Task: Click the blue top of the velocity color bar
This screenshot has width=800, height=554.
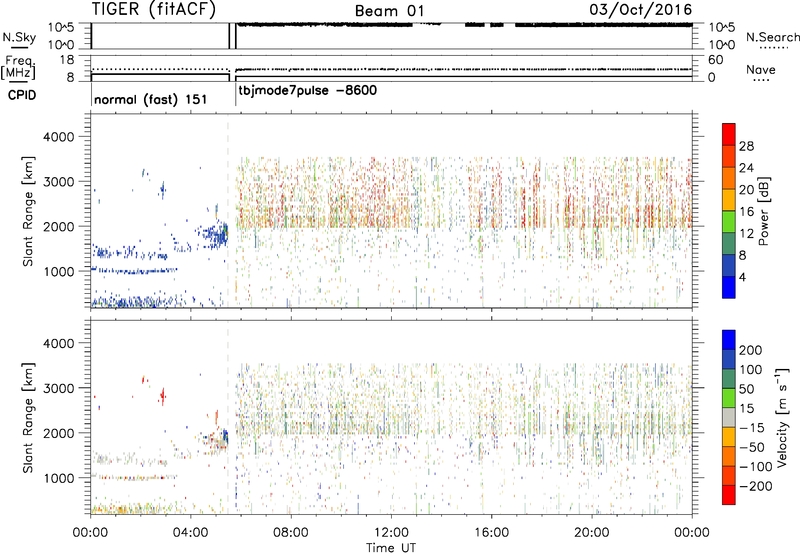Action: pos(729,339)
